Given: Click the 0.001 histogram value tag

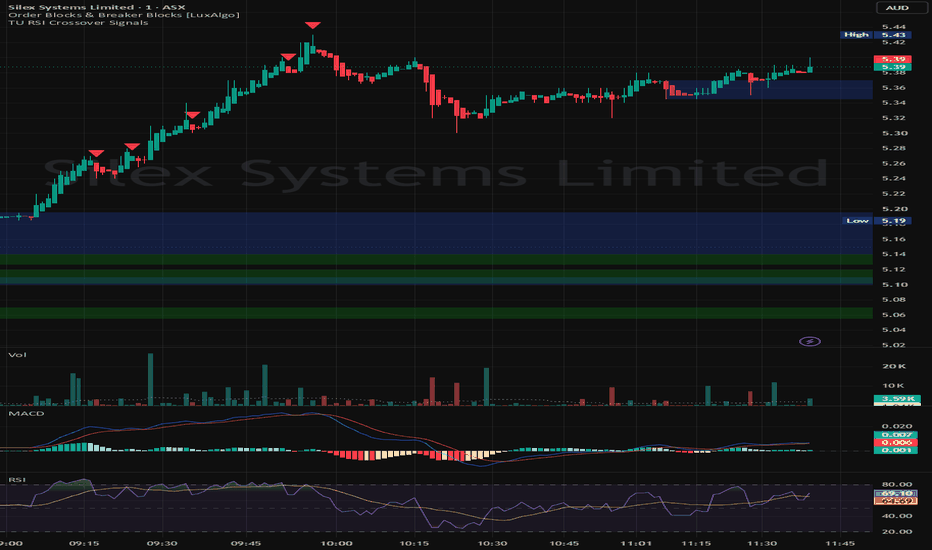Looking at the screenshot, I should pyautogui.click(x=896, y=450).
